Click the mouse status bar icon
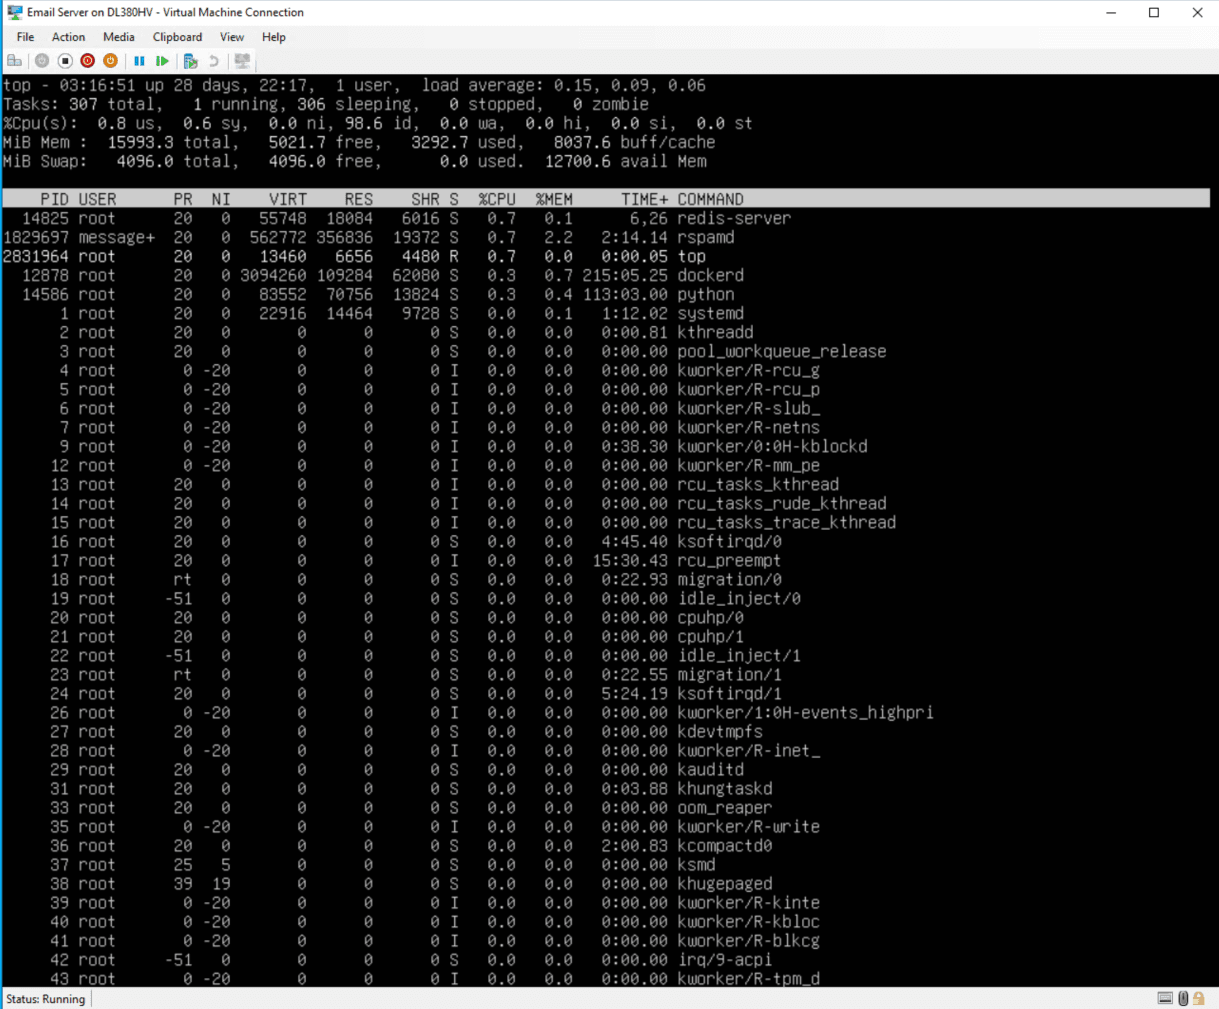 click(x=1183, y=998)
